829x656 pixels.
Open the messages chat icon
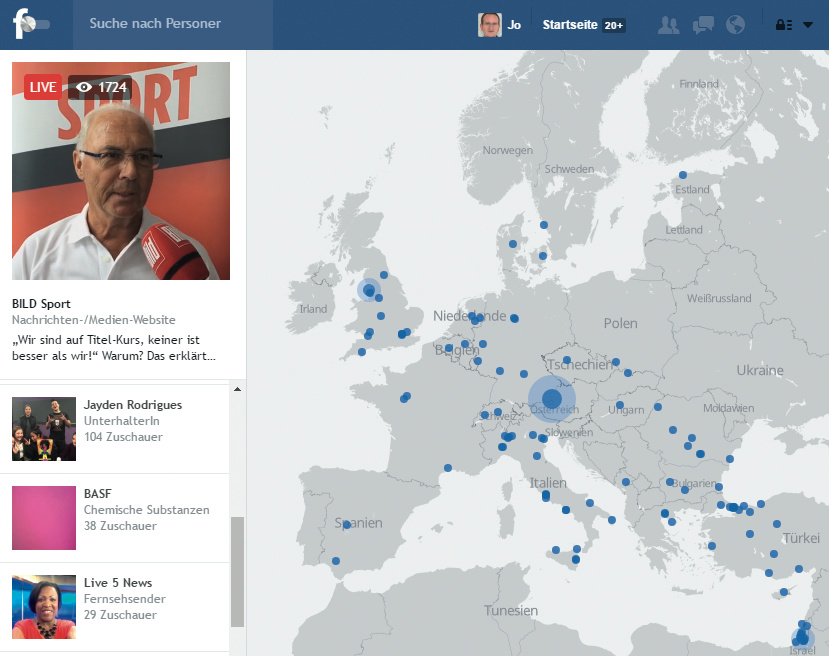703,25
